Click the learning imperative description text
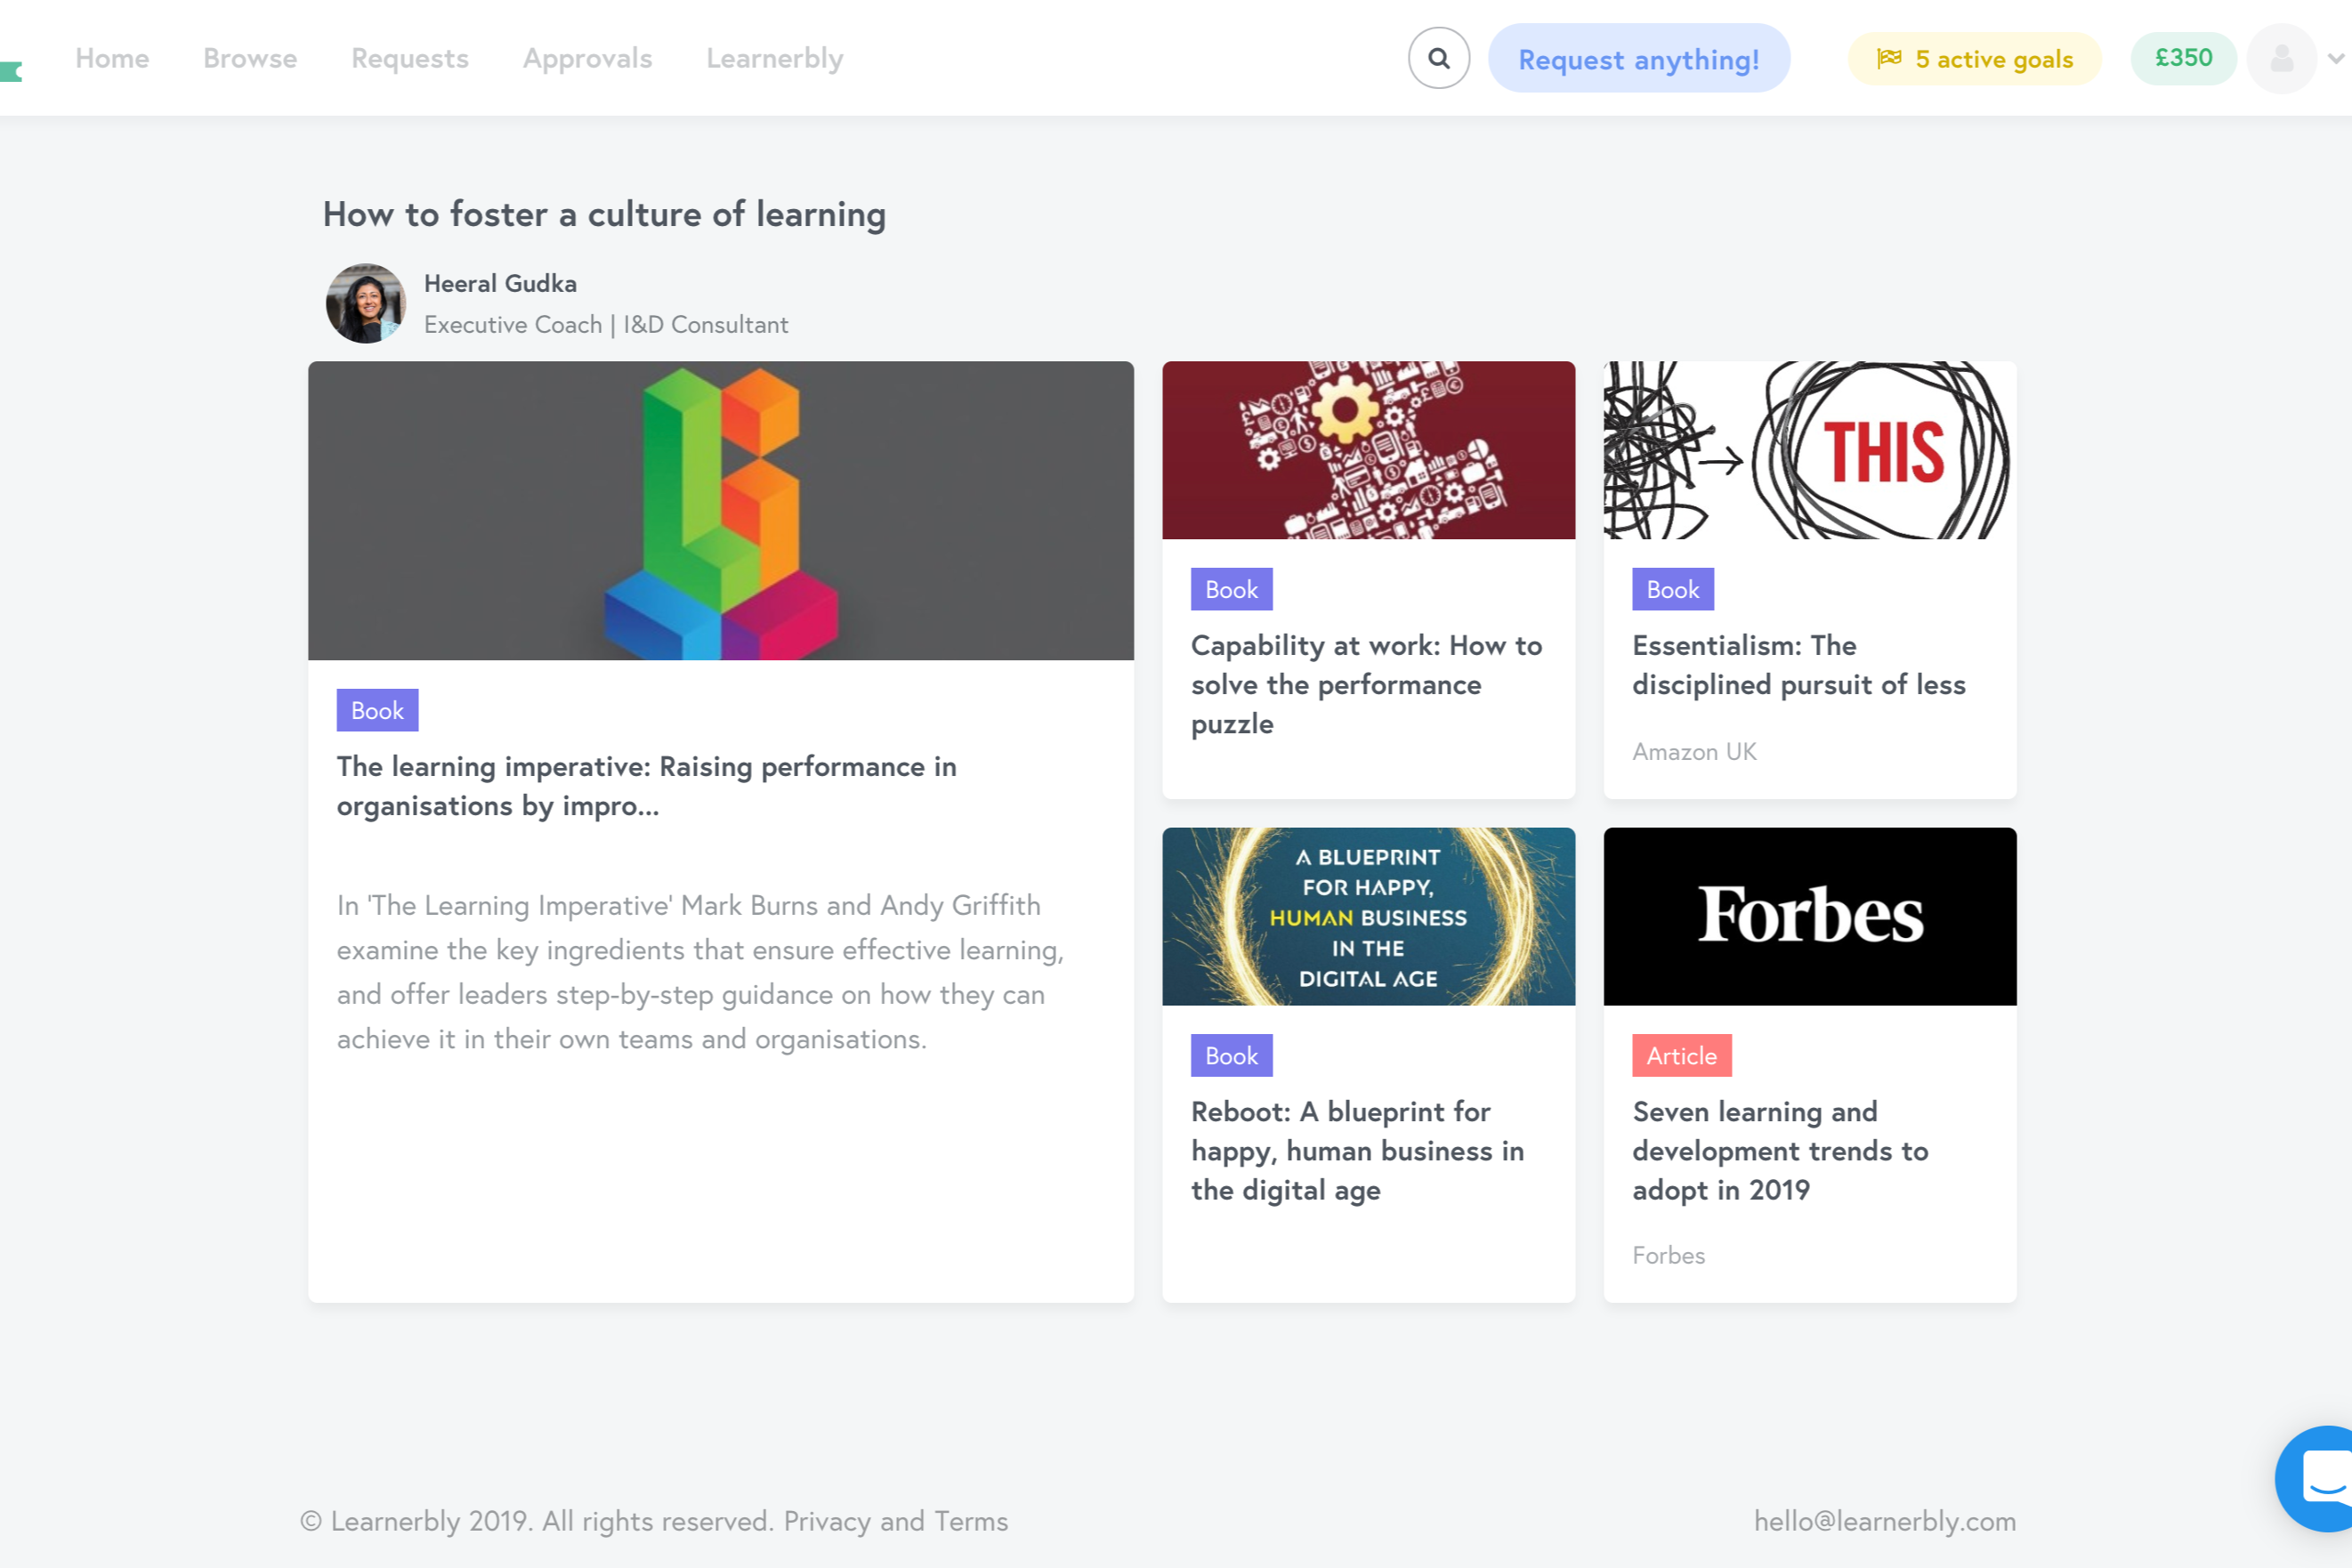 (700, 972)
